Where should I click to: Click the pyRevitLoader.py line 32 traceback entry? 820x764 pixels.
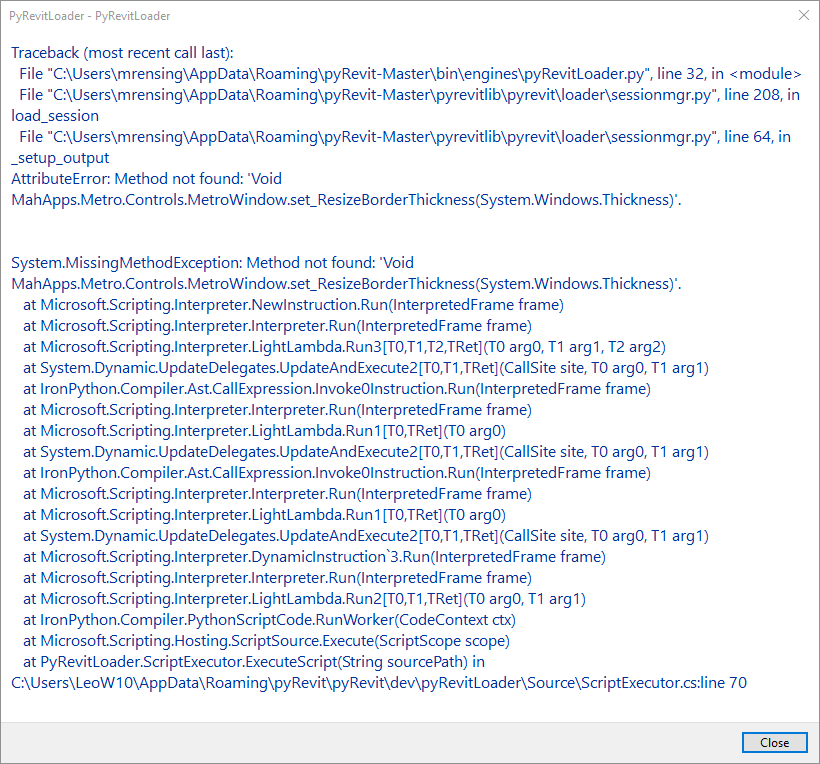[410, 74]
